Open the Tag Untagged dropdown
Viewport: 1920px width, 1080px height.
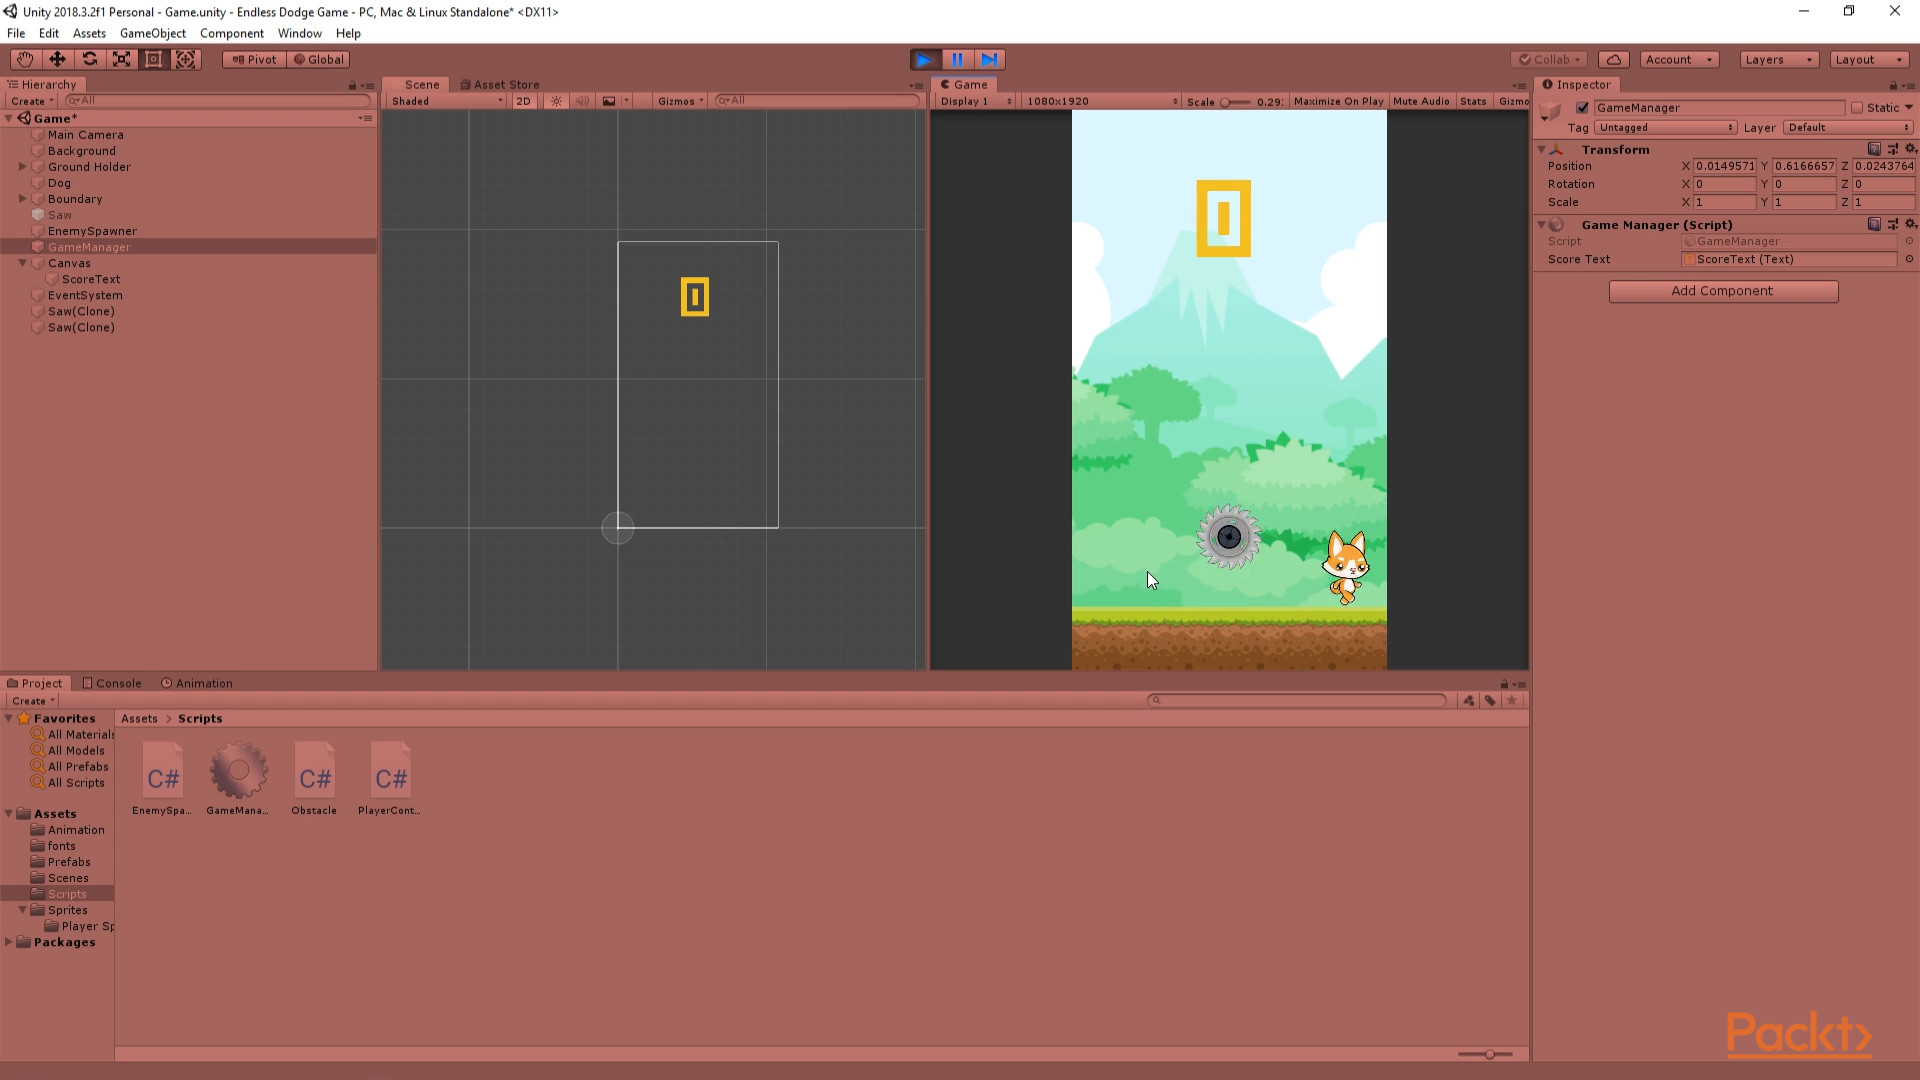coord(1665,128)
